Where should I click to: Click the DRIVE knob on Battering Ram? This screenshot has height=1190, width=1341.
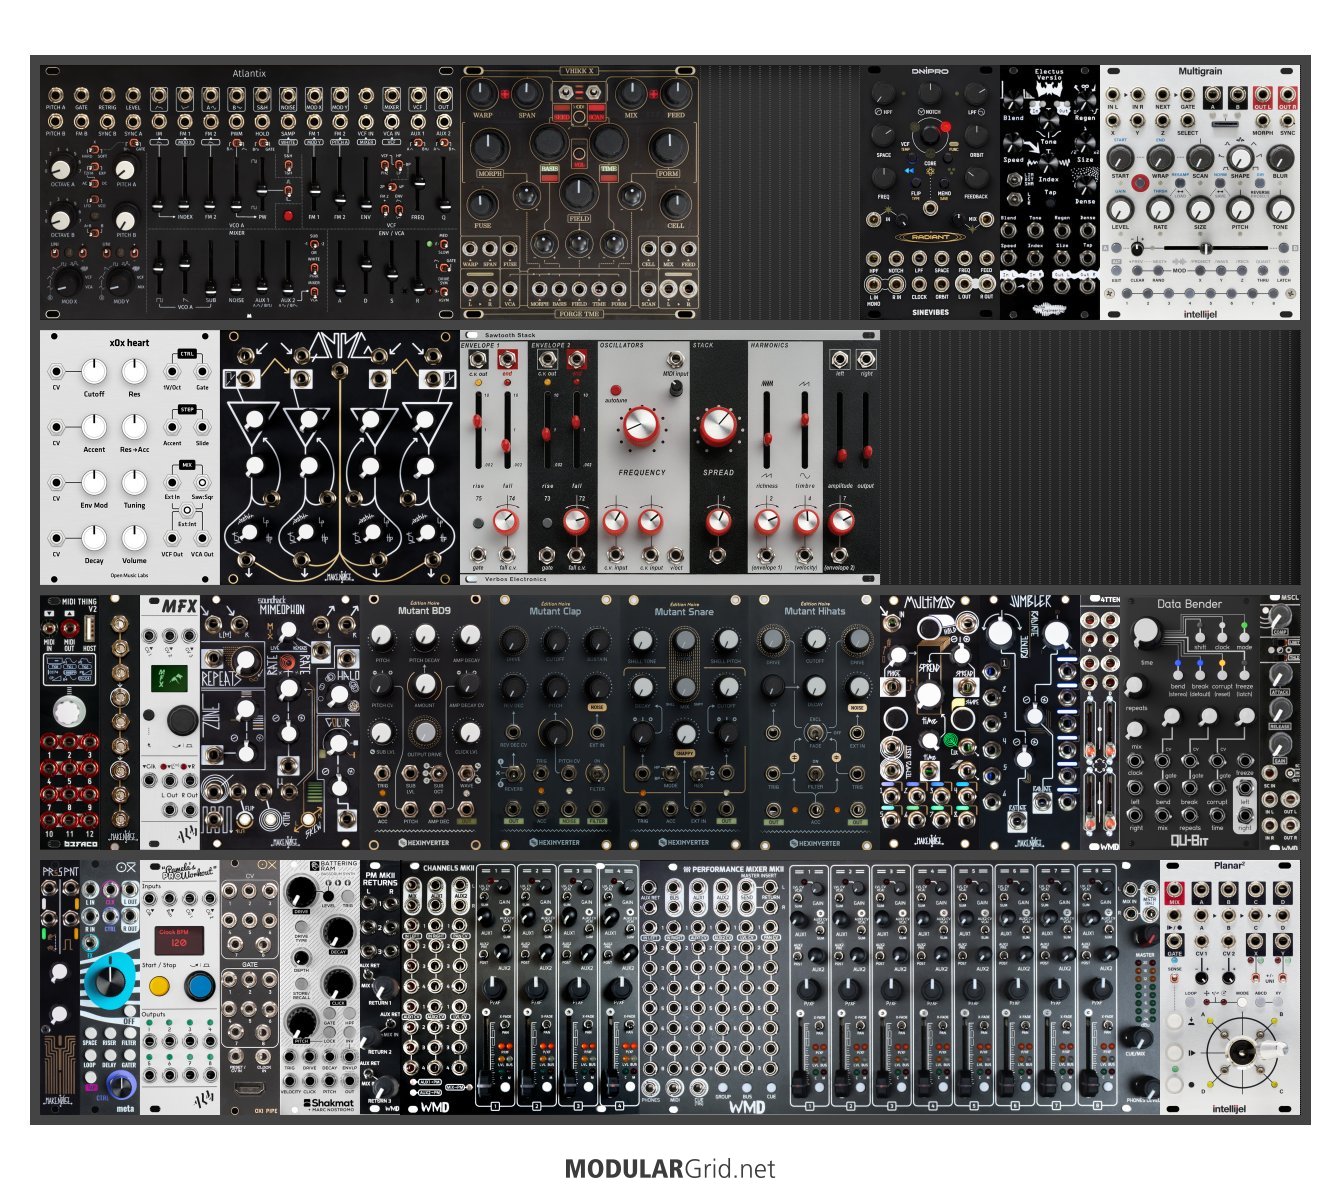[300, 892]
